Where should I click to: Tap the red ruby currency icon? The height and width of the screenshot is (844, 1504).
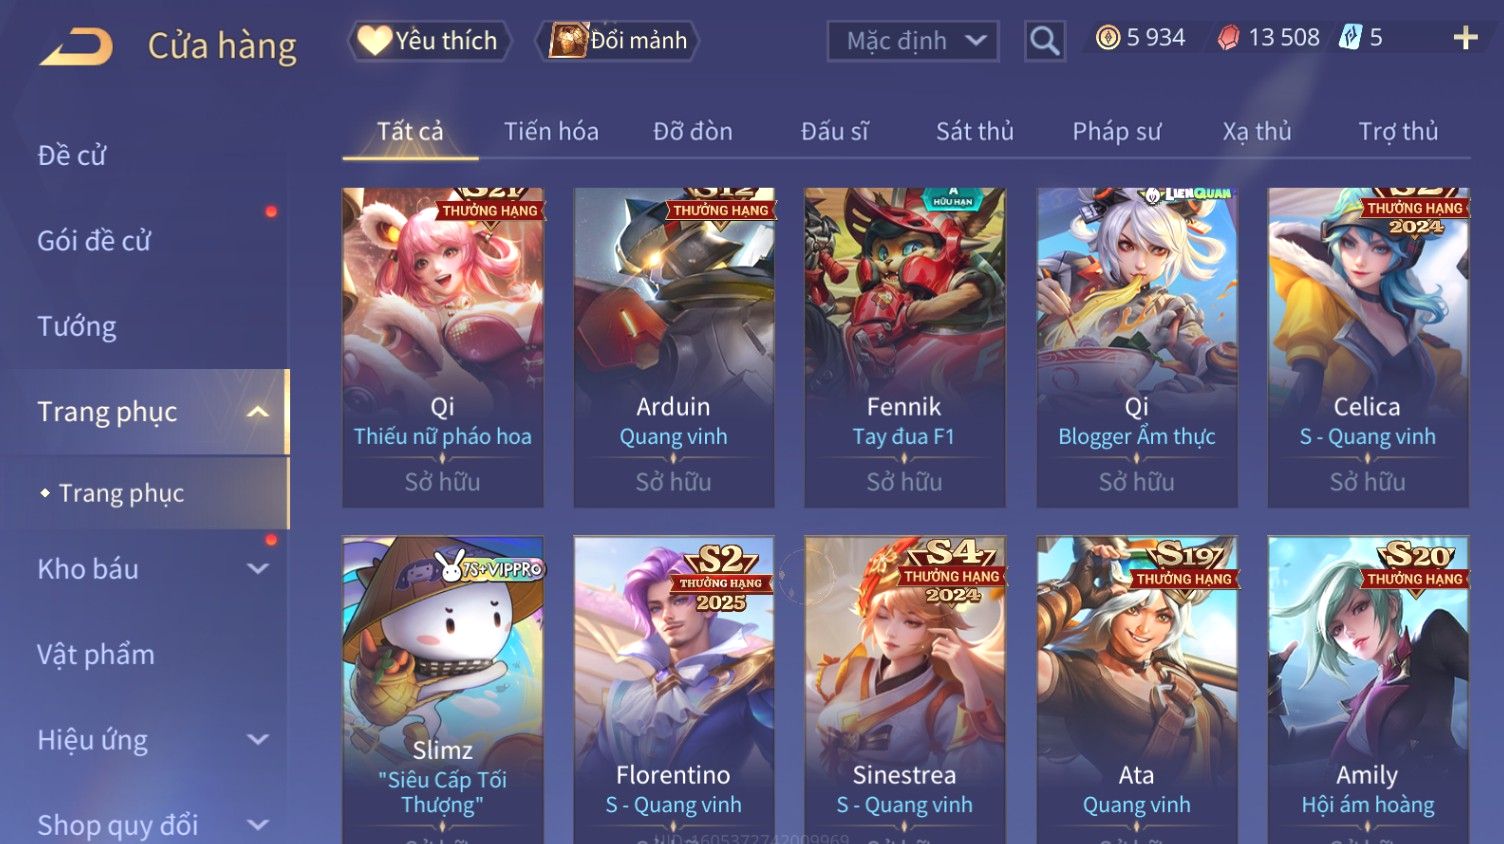click(1228, 38)
